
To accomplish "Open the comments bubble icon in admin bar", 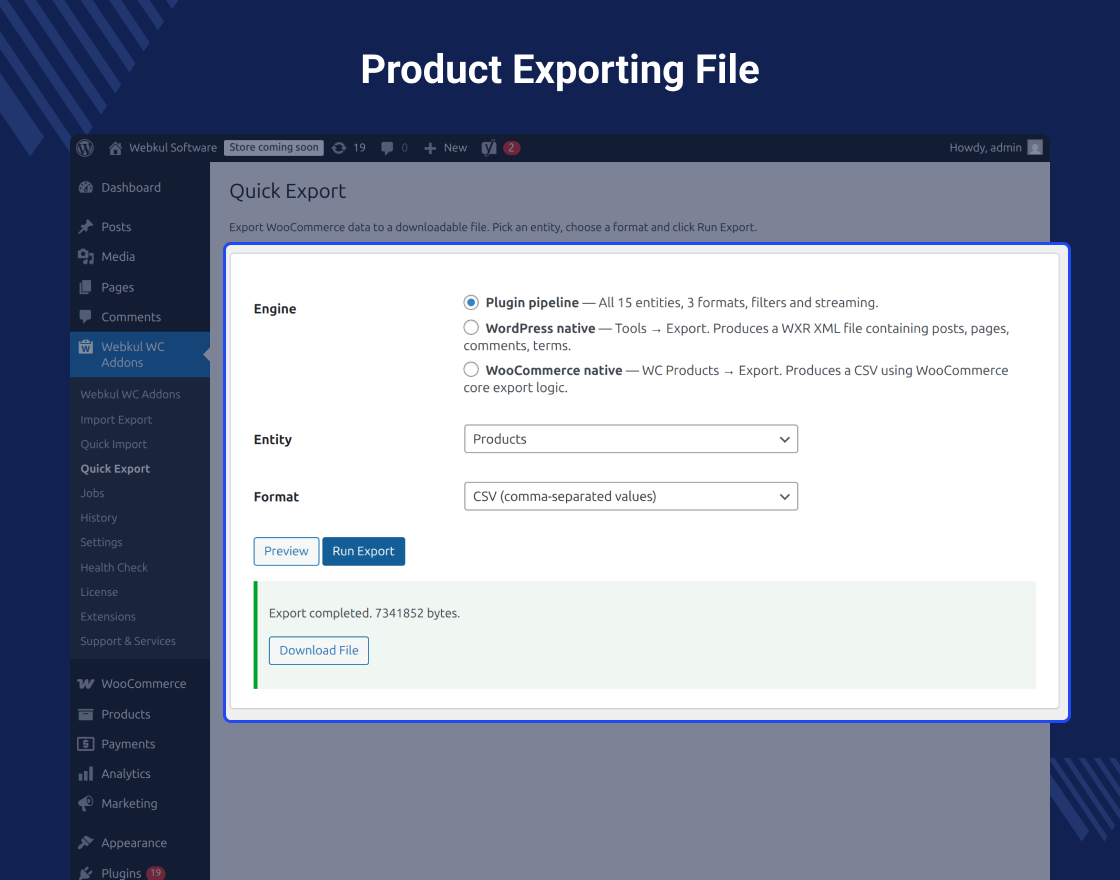I will (x=387, y=148).
